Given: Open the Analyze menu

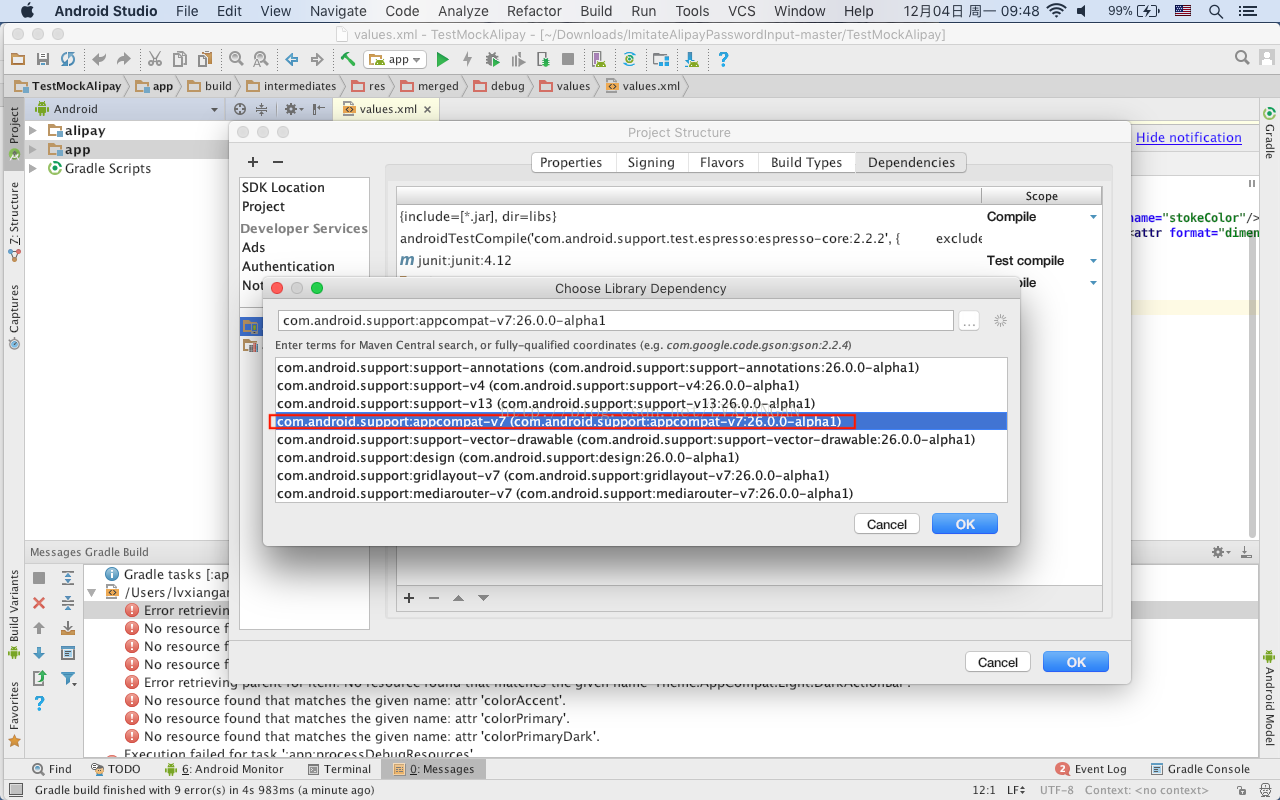Looking at the screenshot, I should (x=463, y=11).
